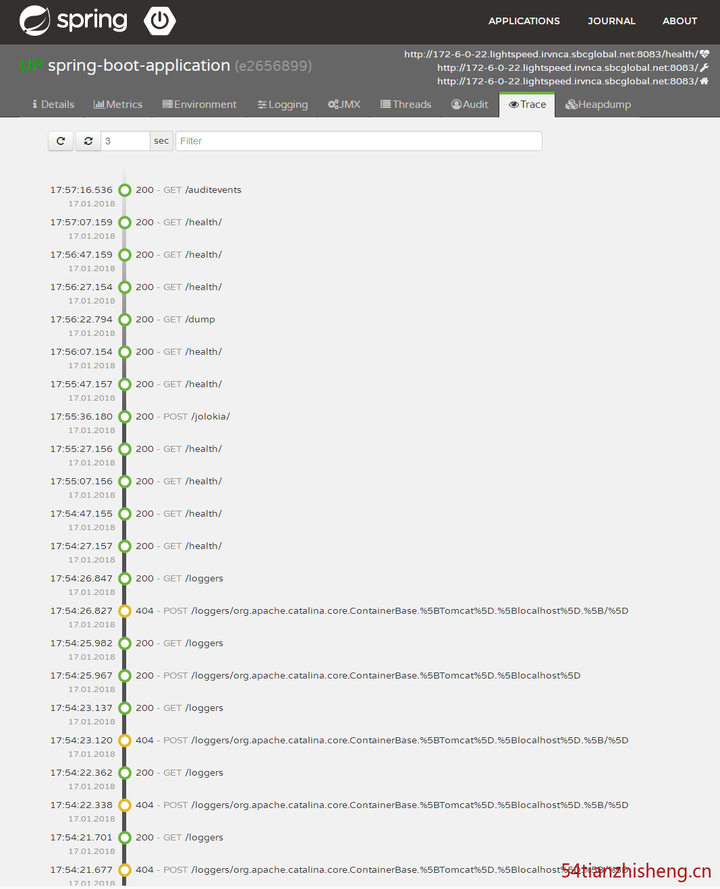Image resolution: width=720 pixels, height=889 pixels.
Task: Open the Heapdump tab
Action: click(598, 104)
